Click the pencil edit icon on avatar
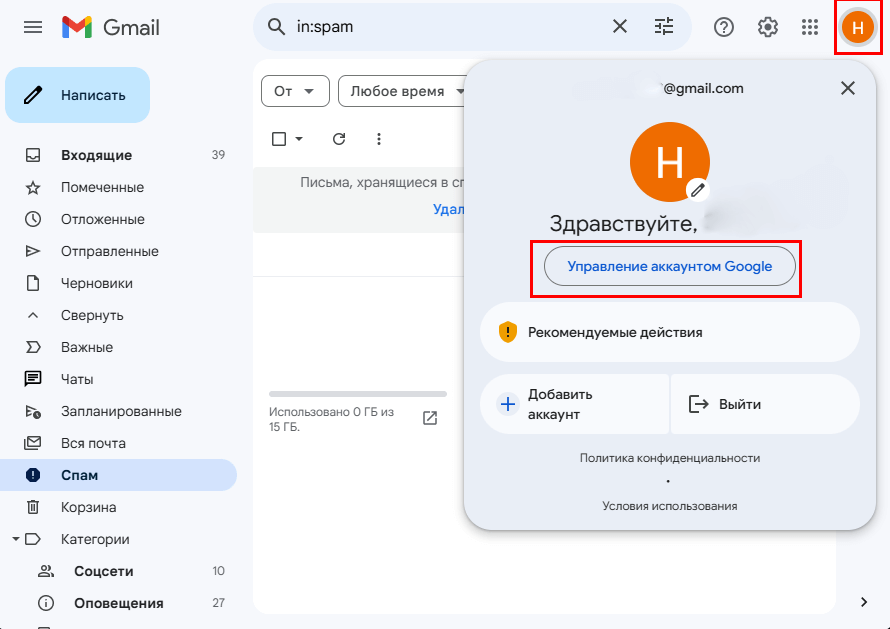890x629 pixels. point(698,189)
